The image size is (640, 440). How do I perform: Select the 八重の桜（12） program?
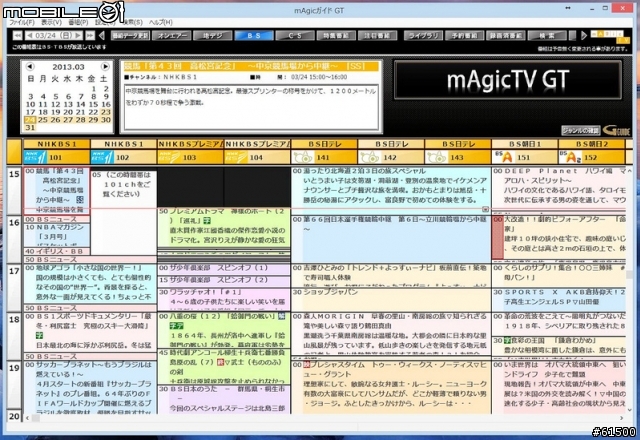click(x=224, y=330)
